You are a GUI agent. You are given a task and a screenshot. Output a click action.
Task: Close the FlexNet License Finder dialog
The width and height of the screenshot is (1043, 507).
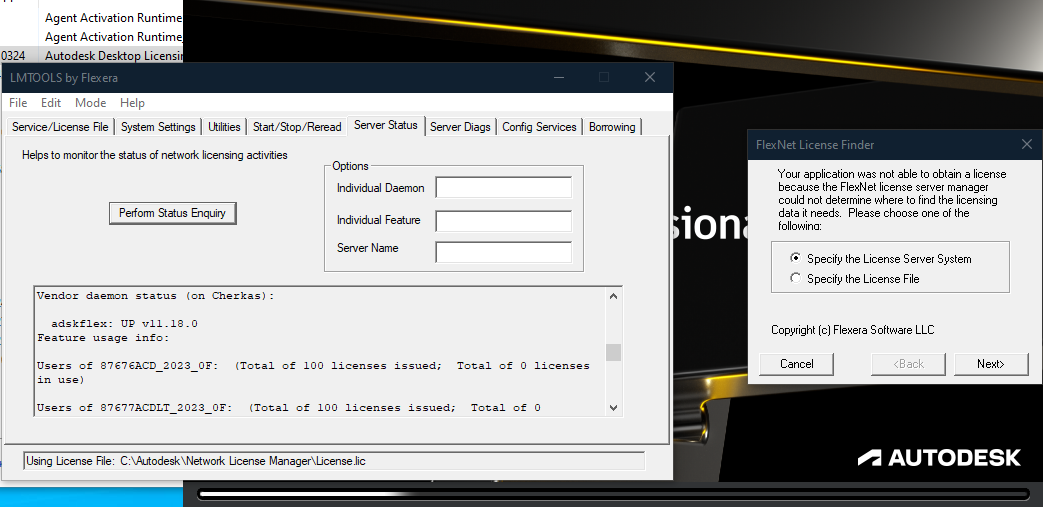[1026, 144]
